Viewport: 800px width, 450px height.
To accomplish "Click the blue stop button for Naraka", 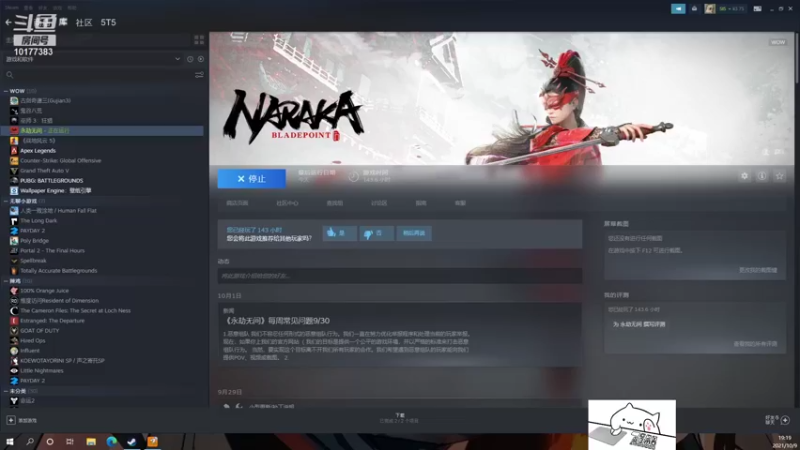I will point(252,179).
